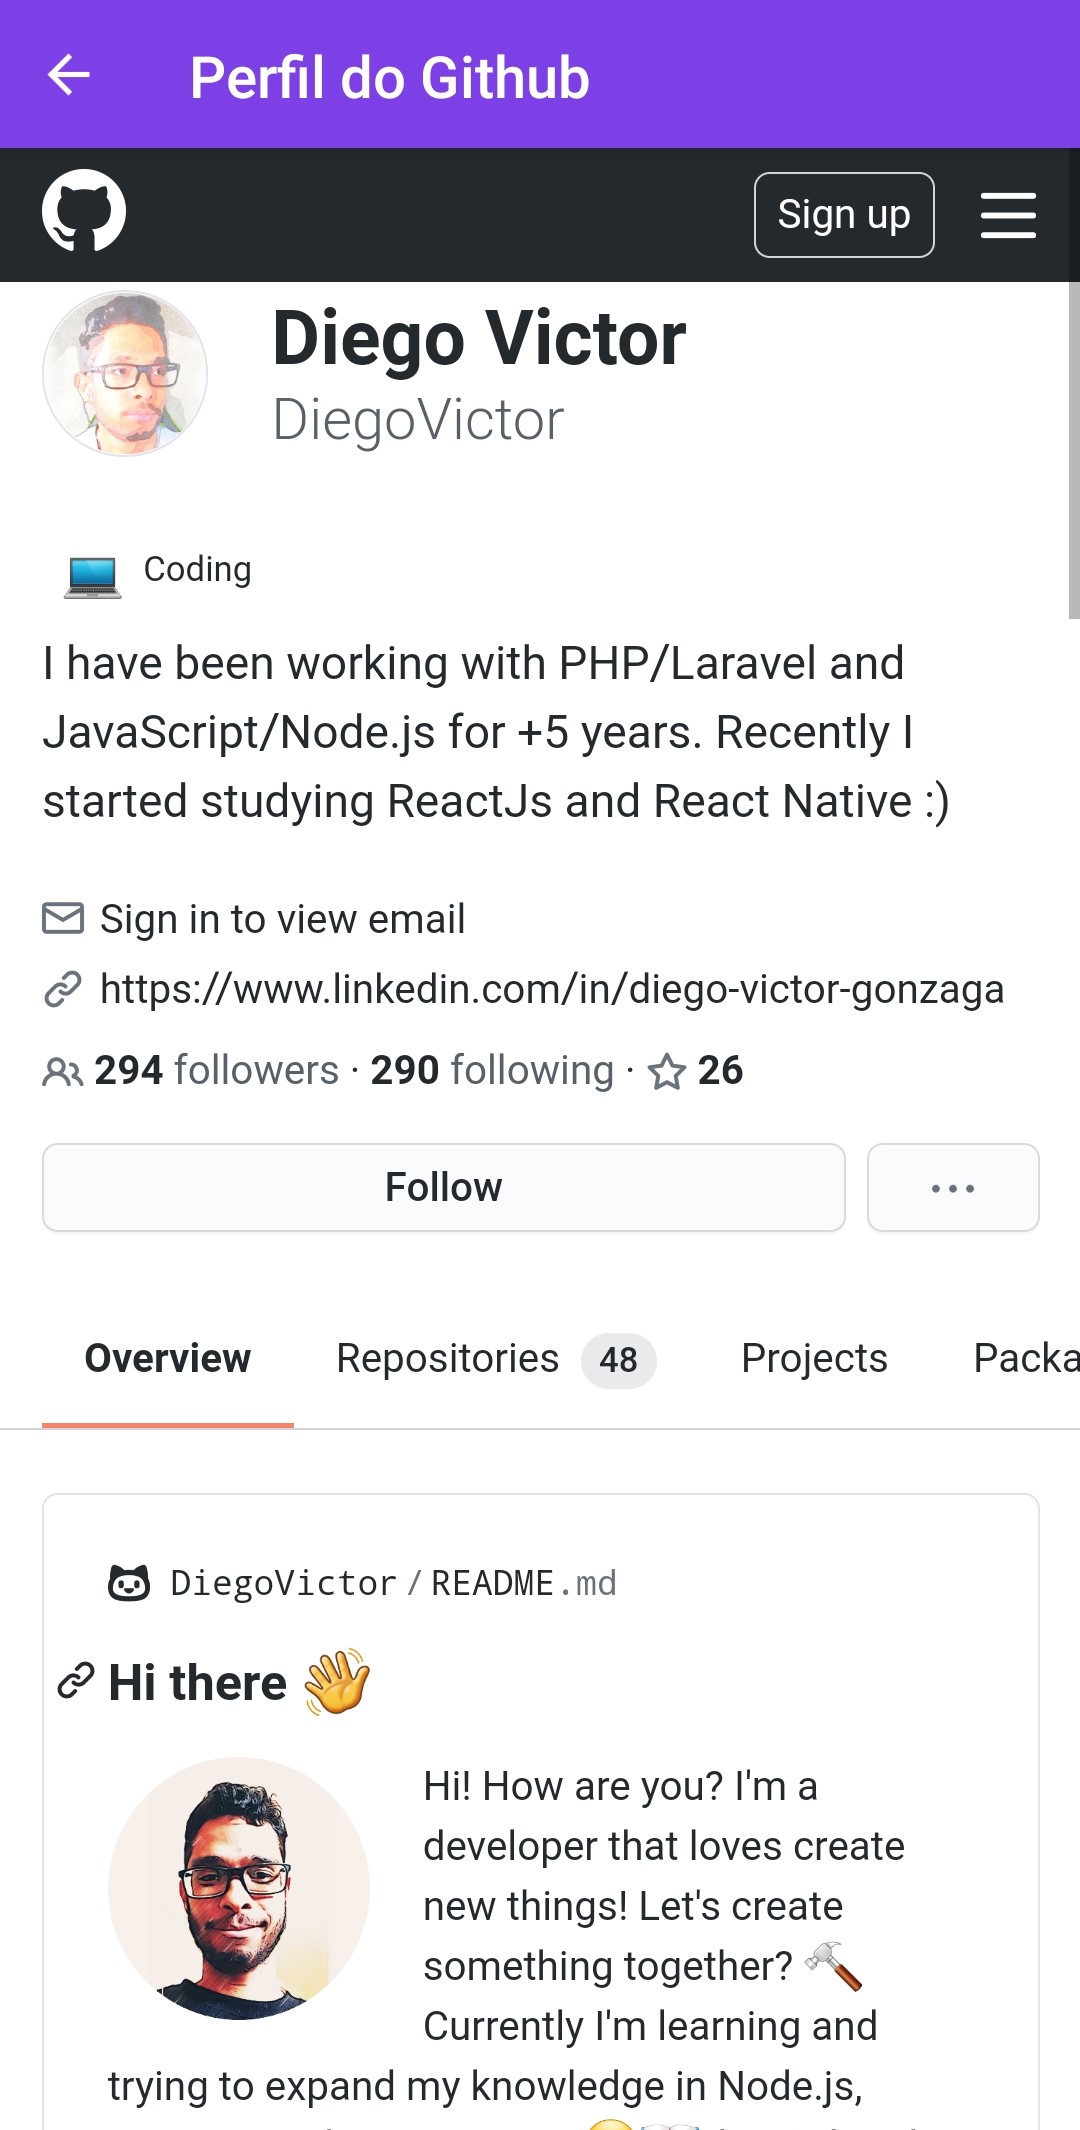Open the LinkedIn diego-victor-gonzaga link

pyautogui.click(x=552, y=989)
